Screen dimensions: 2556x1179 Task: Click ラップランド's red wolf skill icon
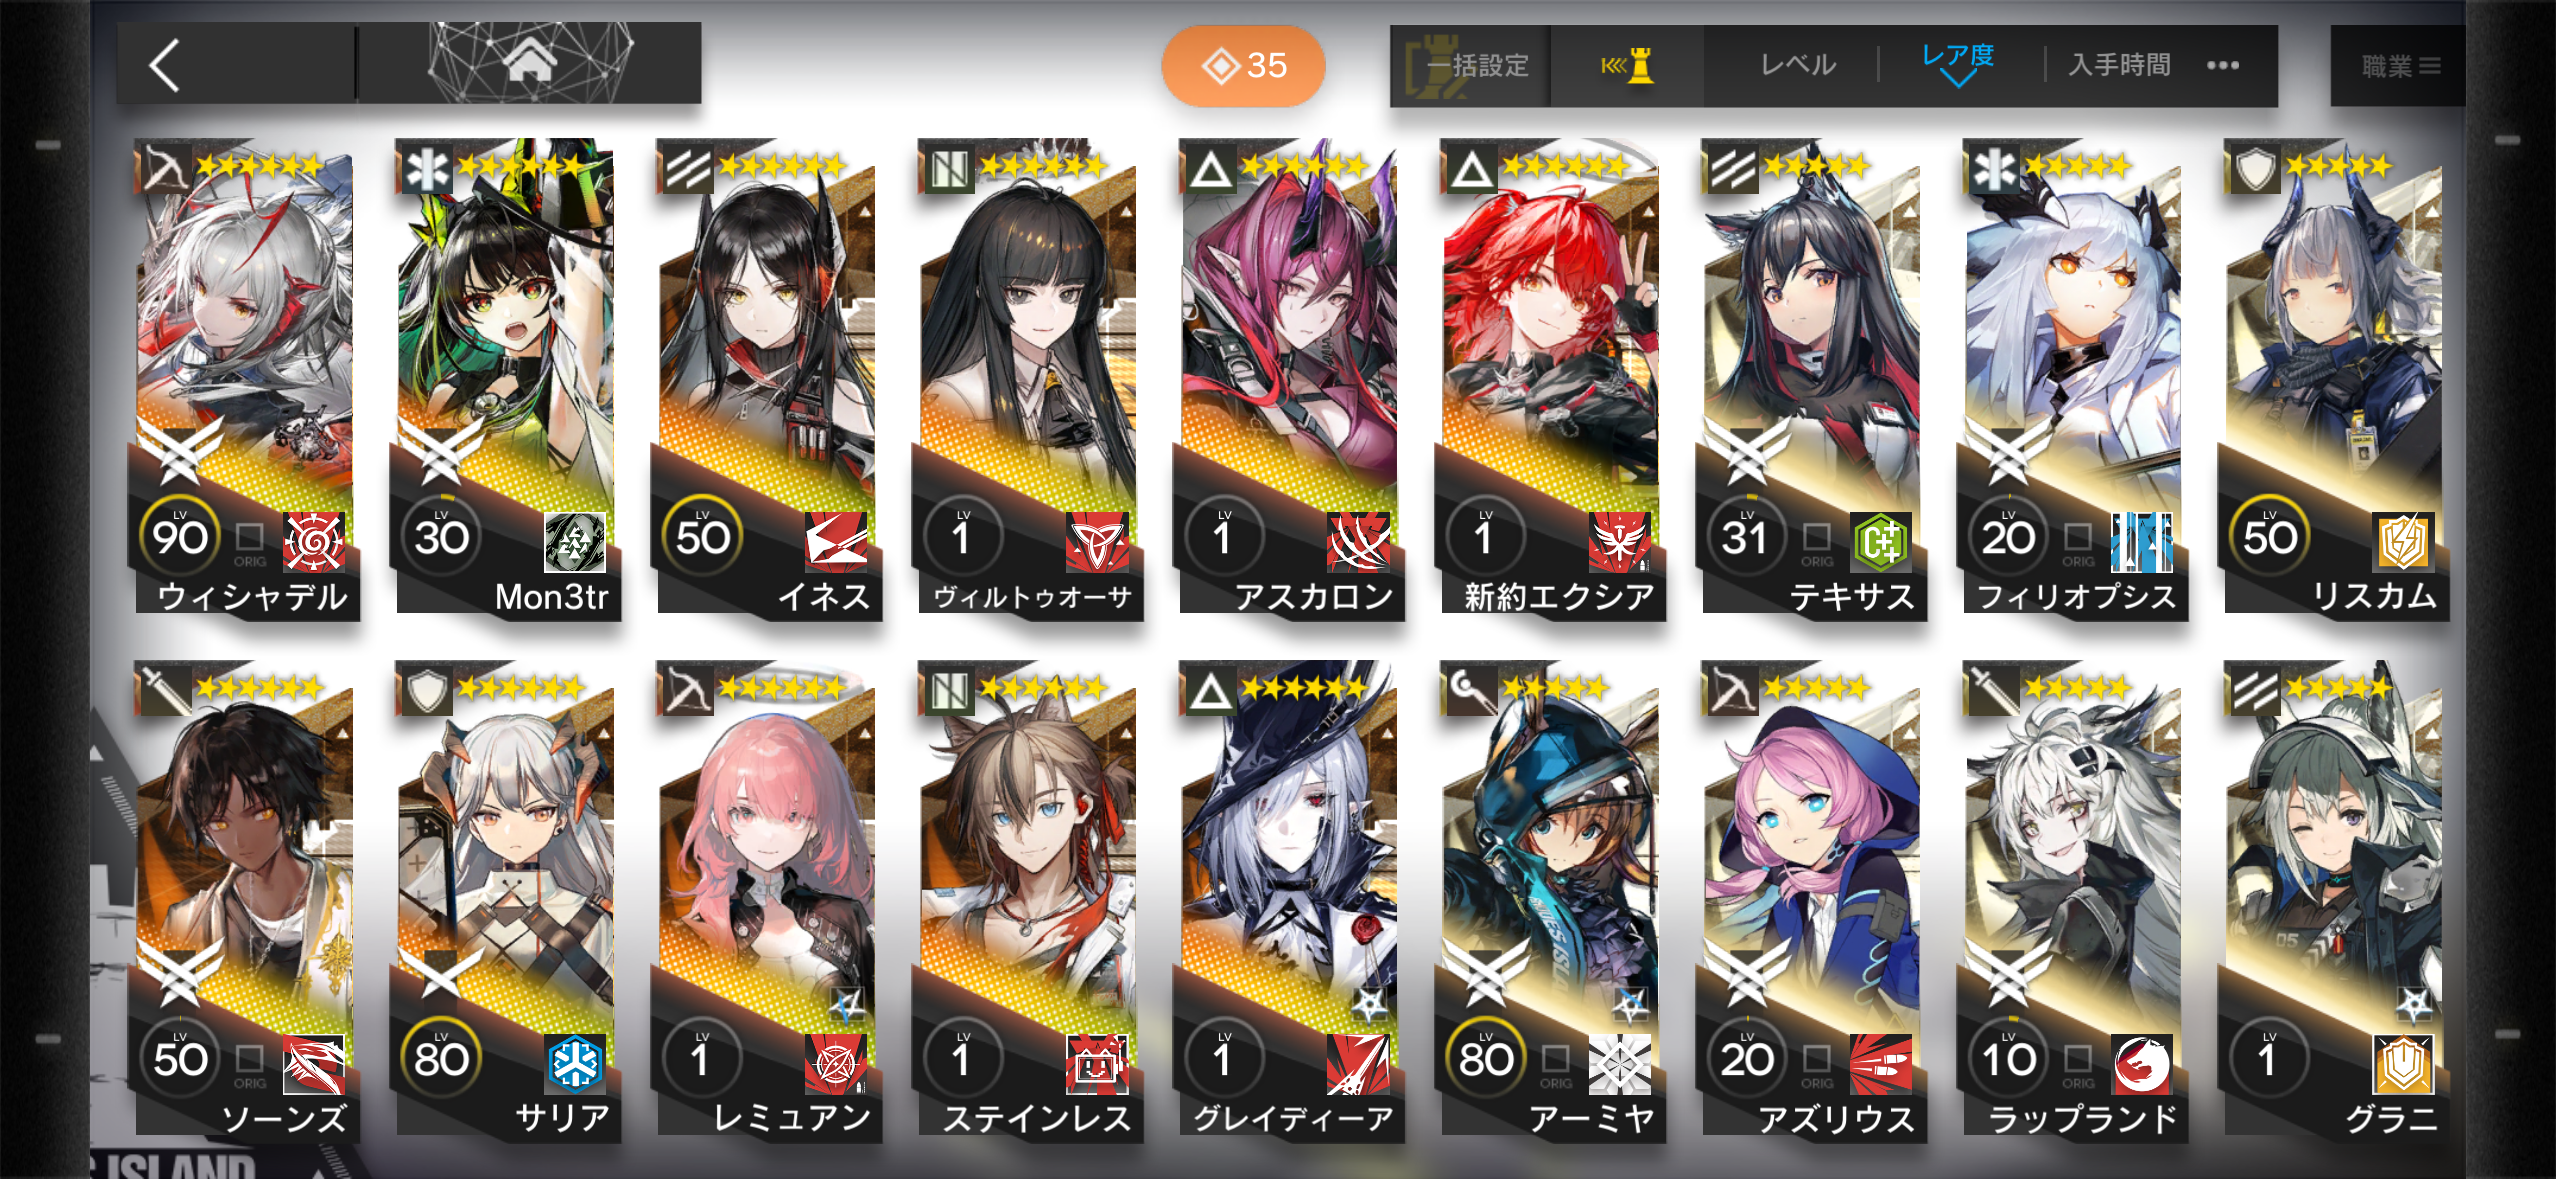[2142, 1064]
